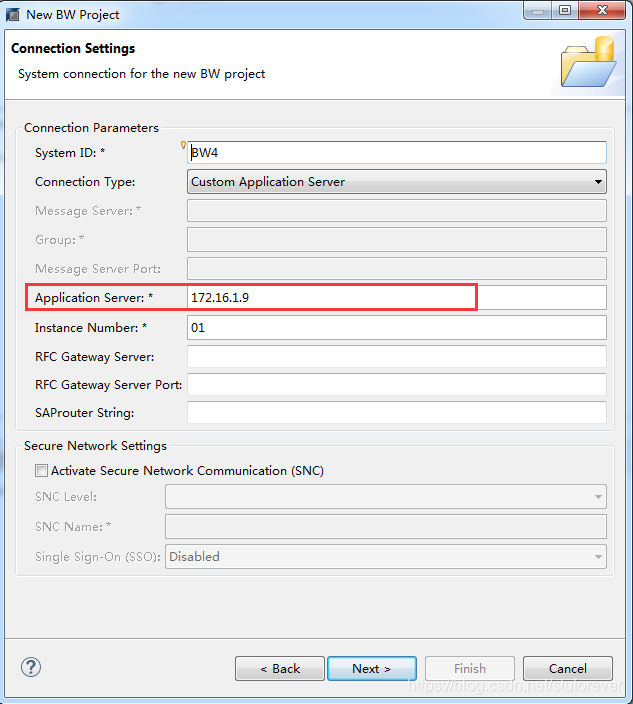Click the RFC Gateway Server Port field
The image size is (633, 704).
397,385
